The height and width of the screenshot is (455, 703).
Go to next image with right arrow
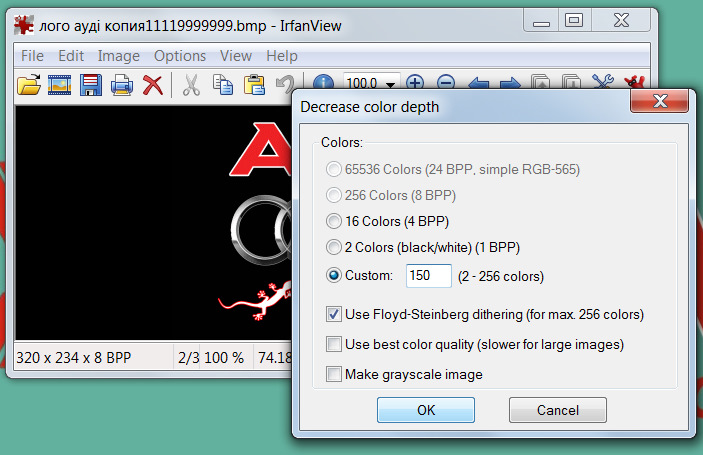click(510, 83)
